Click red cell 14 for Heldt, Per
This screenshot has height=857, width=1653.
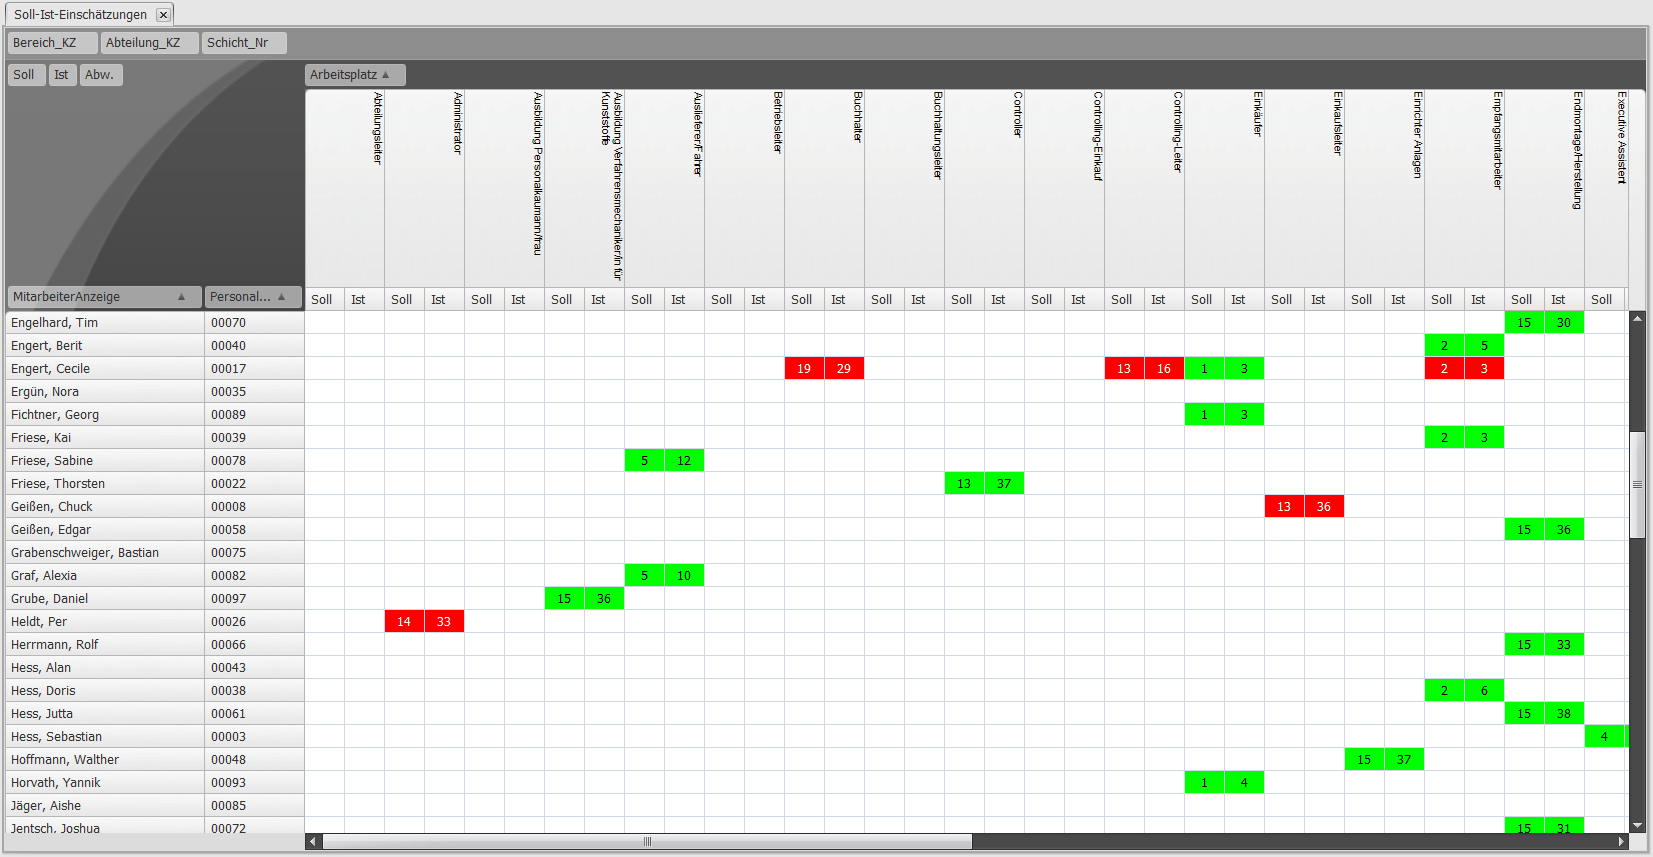tap(404, 622)
